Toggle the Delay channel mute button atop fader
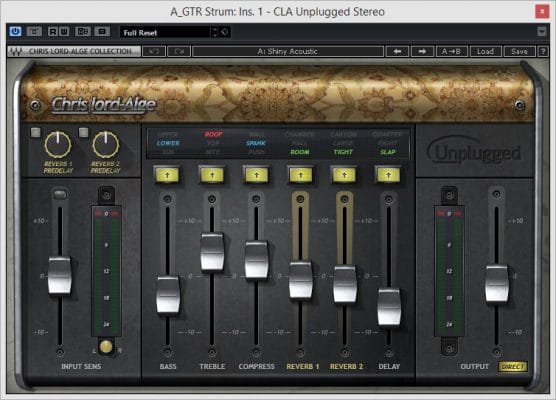This screenshot has height=400, width=556. (x=388, y=174)
